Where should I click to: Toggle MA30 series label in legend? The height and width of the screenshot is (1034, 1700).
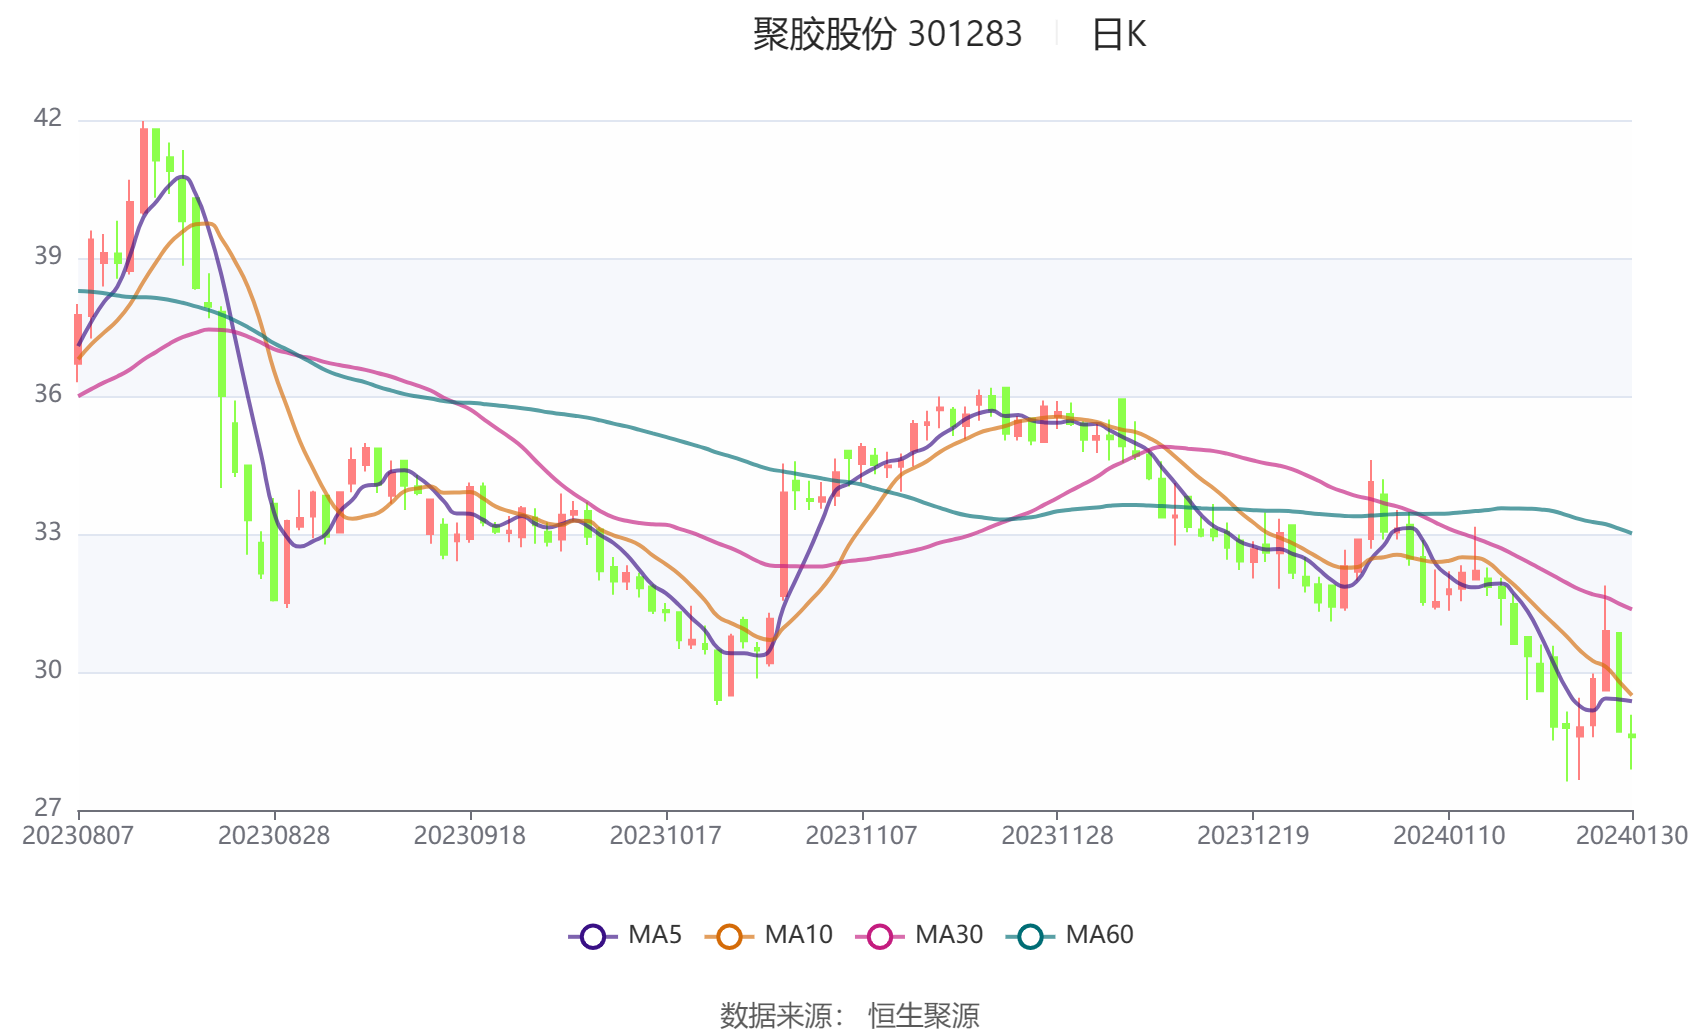(949, 935)
